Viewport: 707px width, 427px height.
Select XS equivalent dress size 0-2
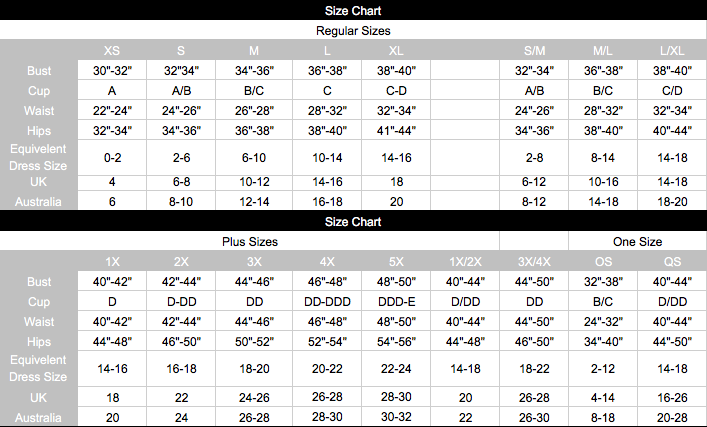click(x=112, y=158)
